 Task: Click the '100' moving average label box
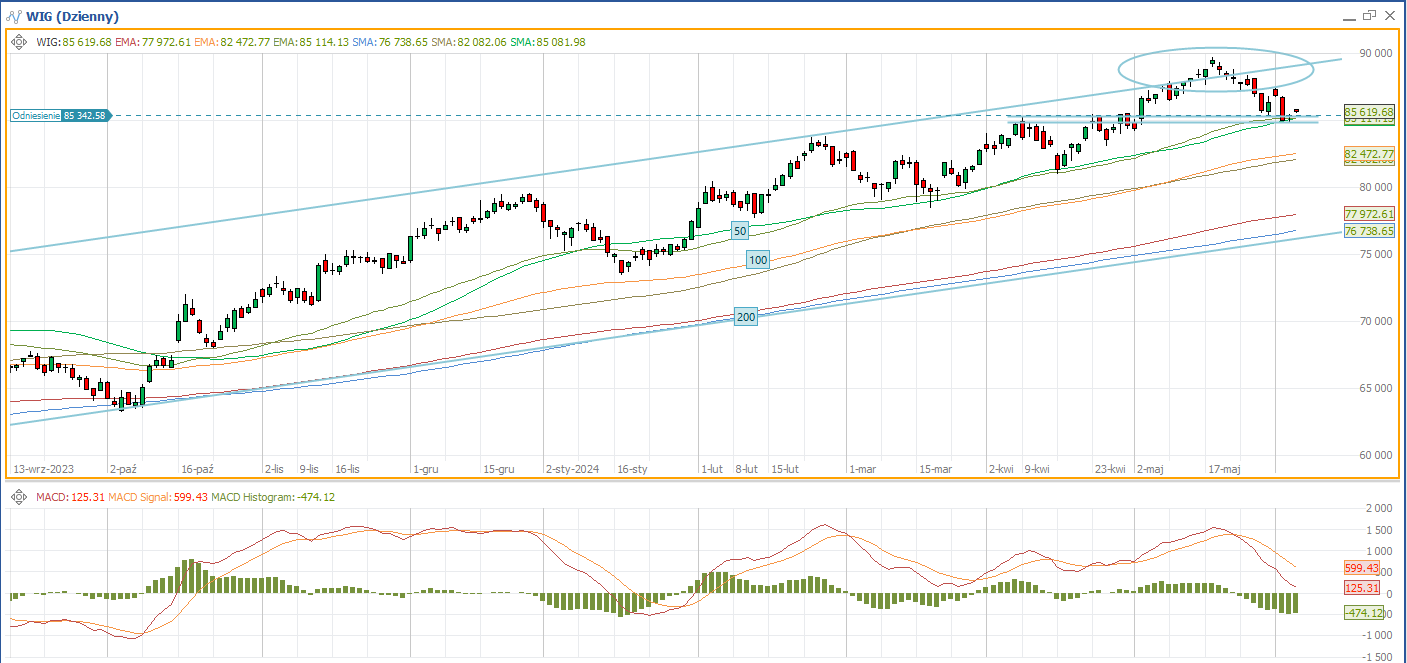point(758,260)
